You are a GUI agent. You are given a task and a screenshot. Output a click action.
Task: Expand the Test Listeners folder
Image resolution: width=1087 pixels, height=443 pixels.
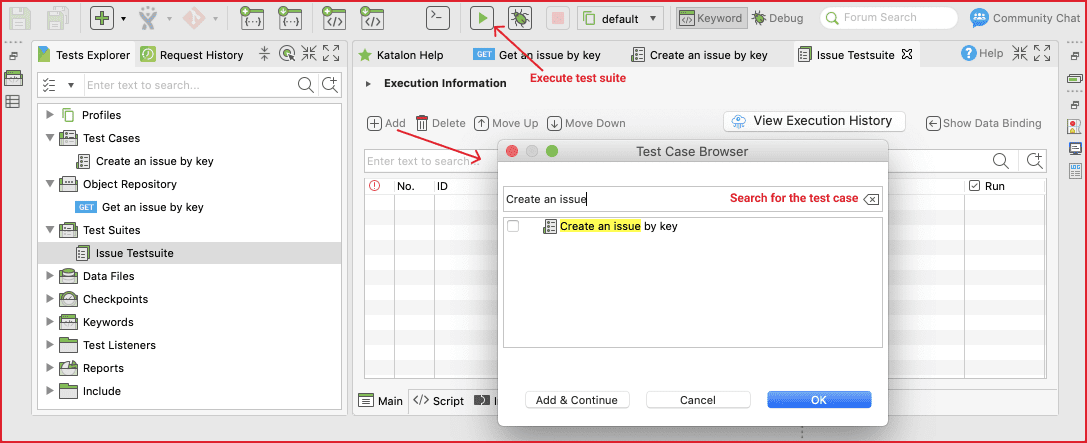tap(49, 345)
